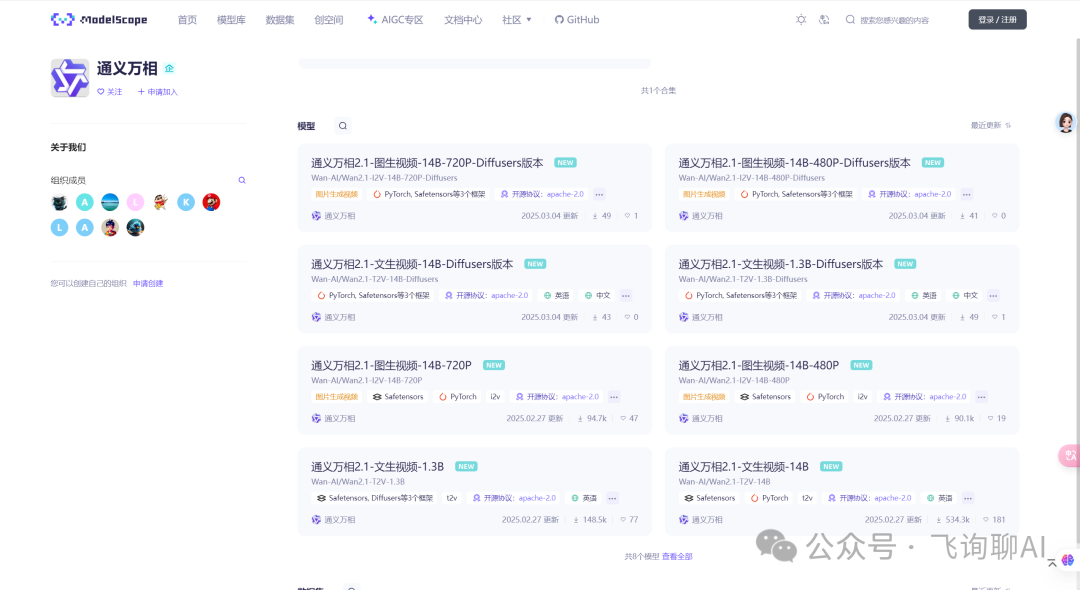1080x590 pixels.
Task: Click the 登录 / 注册 button
Action: (x=997, y=19)
